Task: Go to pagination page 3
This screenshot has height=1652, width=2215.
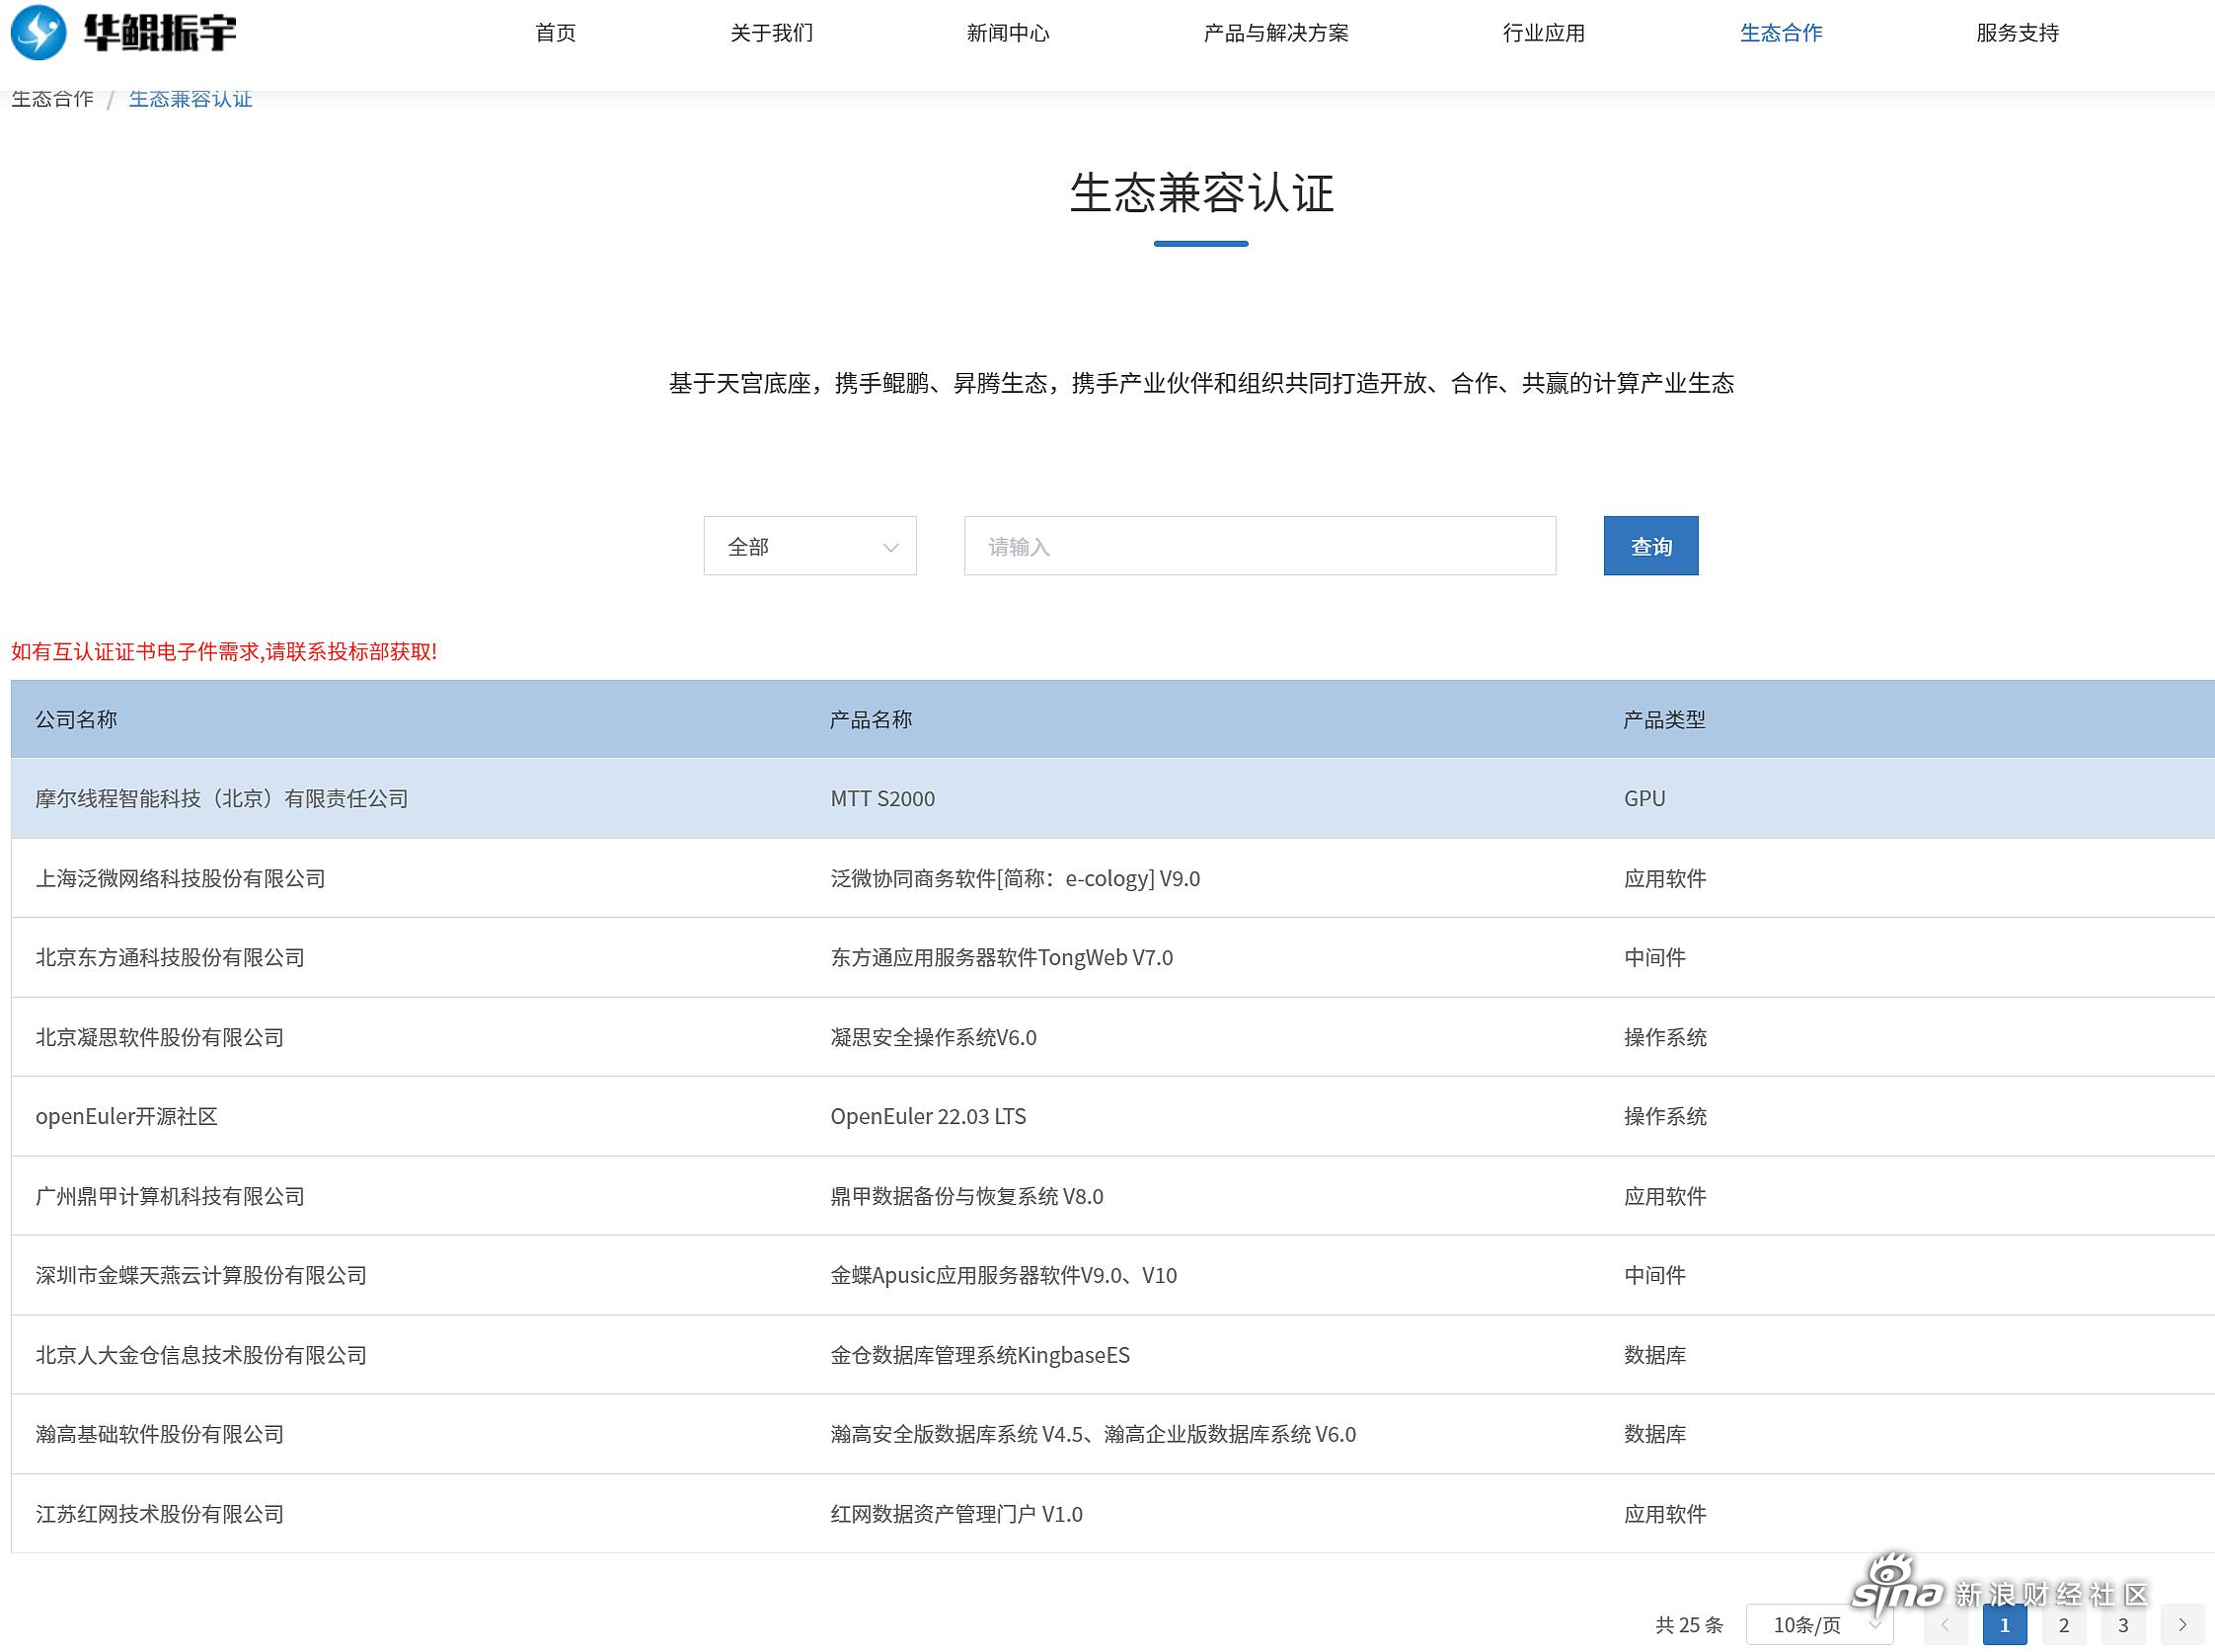Action: 2123,1625
